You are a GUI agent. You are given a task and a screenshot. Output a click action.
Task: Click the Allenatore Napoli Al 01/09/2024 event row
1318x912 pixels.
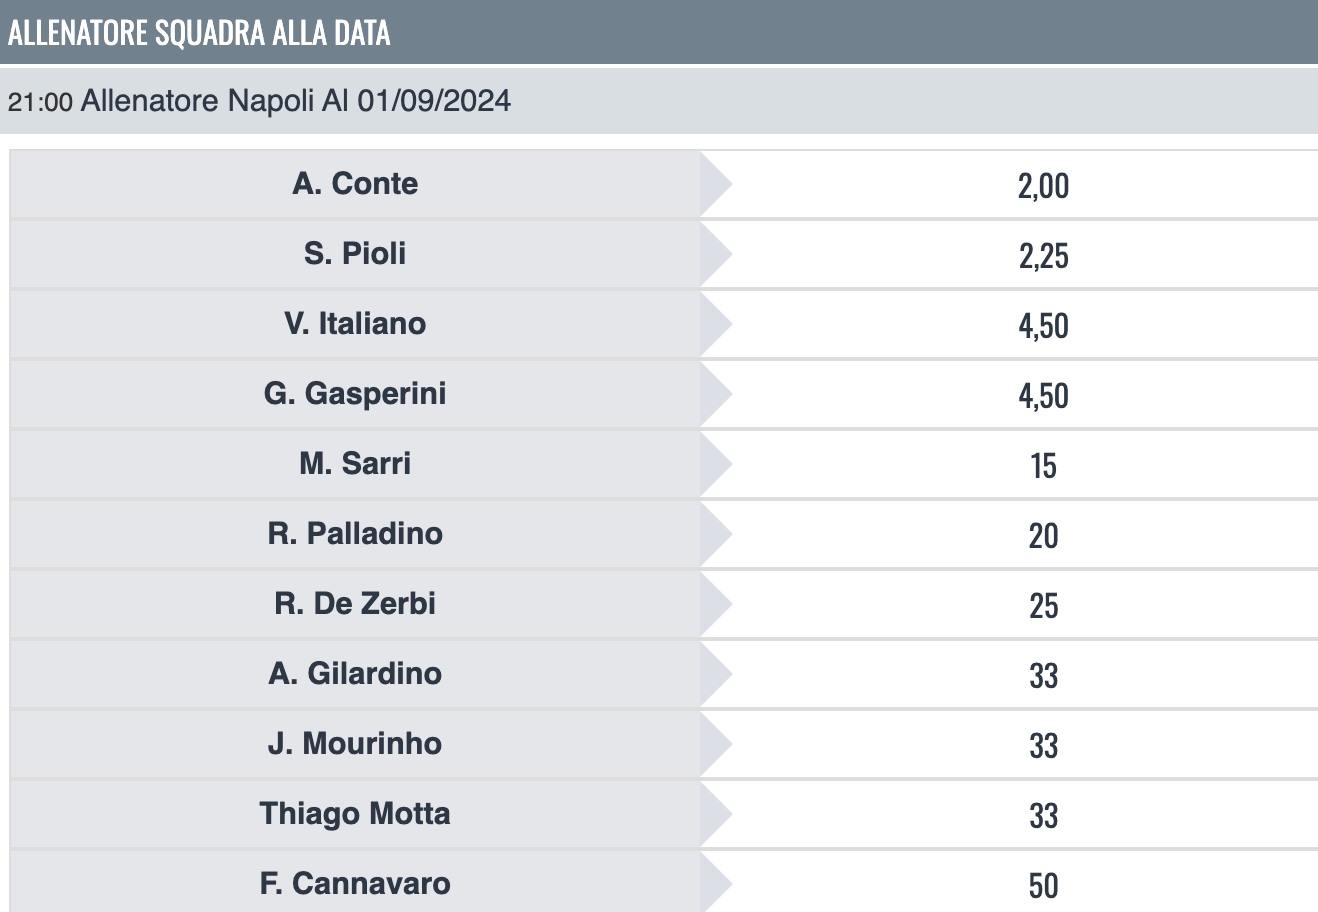(260, 101)
